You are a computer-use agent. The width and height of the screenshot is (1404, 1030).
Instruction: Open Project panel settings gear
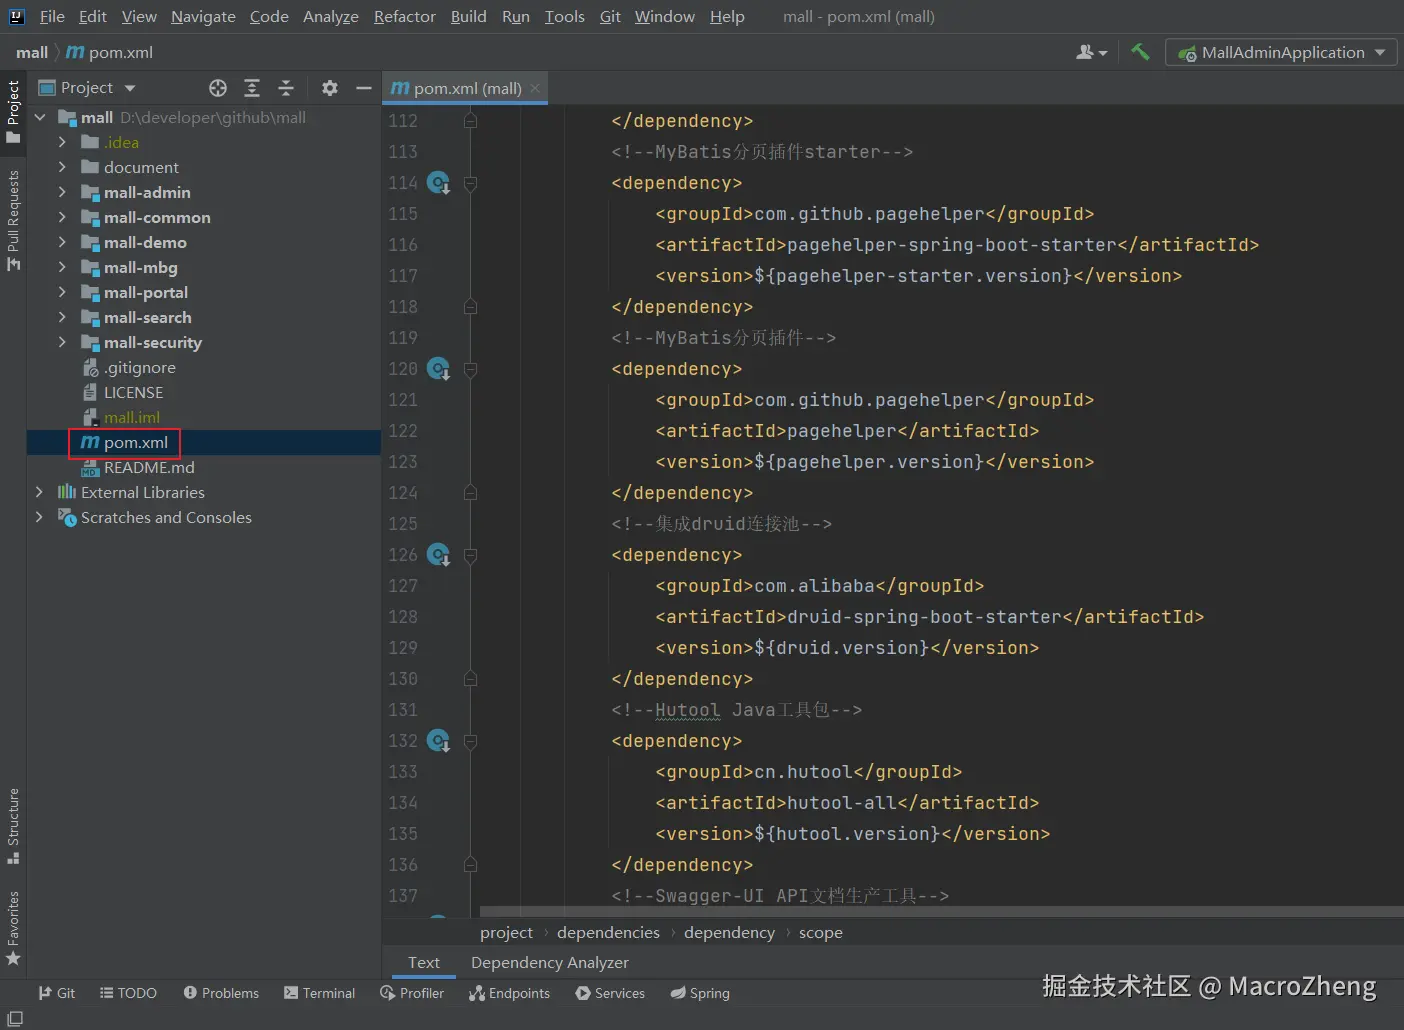click(330, 88)
